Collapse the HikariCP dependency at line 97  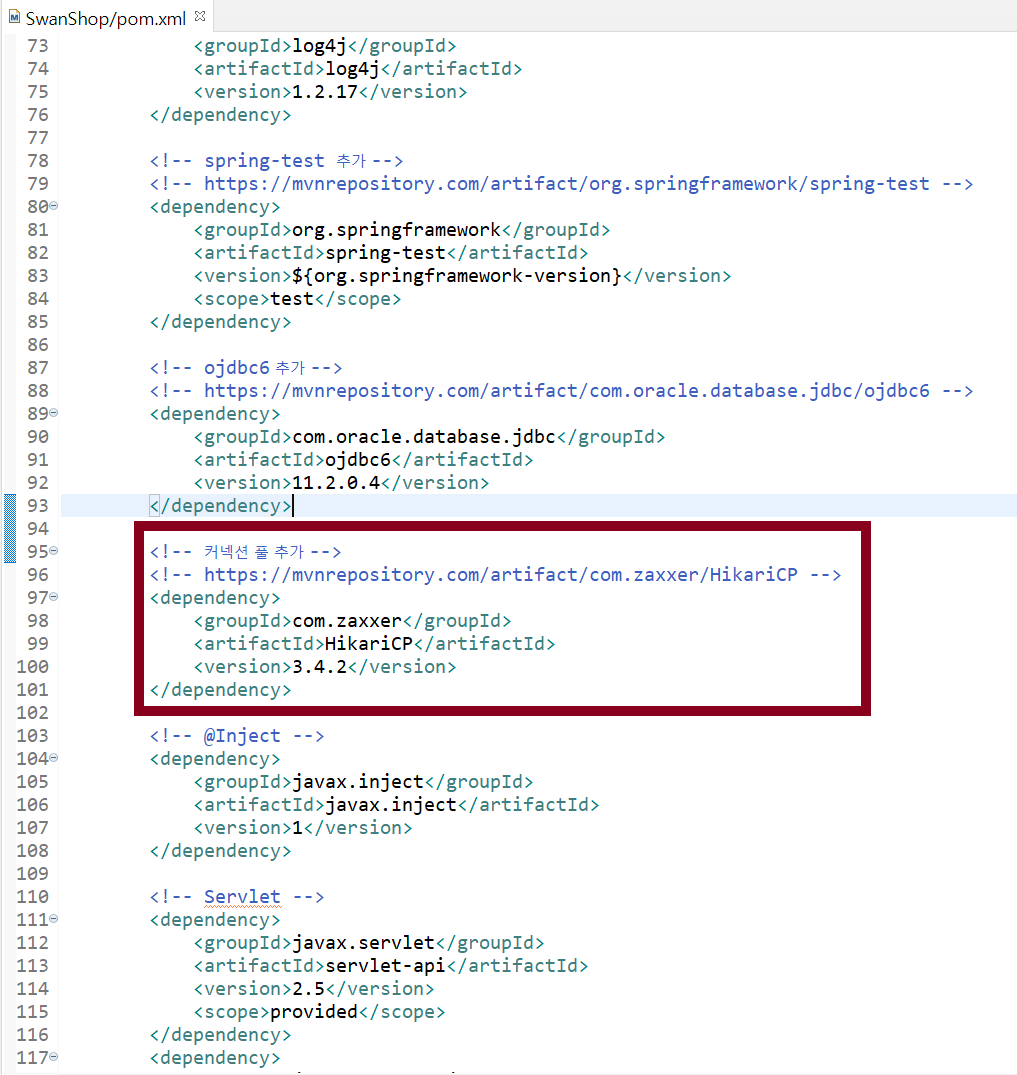53,596
